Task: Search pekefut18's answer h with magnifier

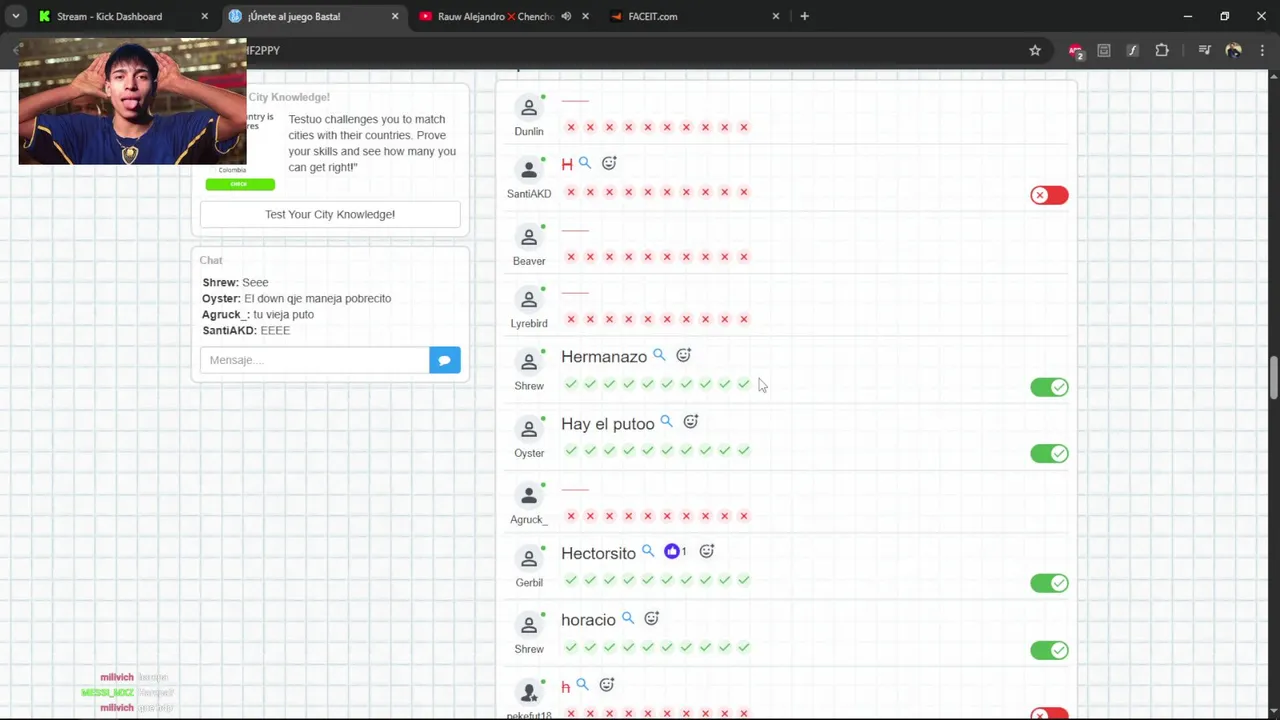Action: pos(582,685)
